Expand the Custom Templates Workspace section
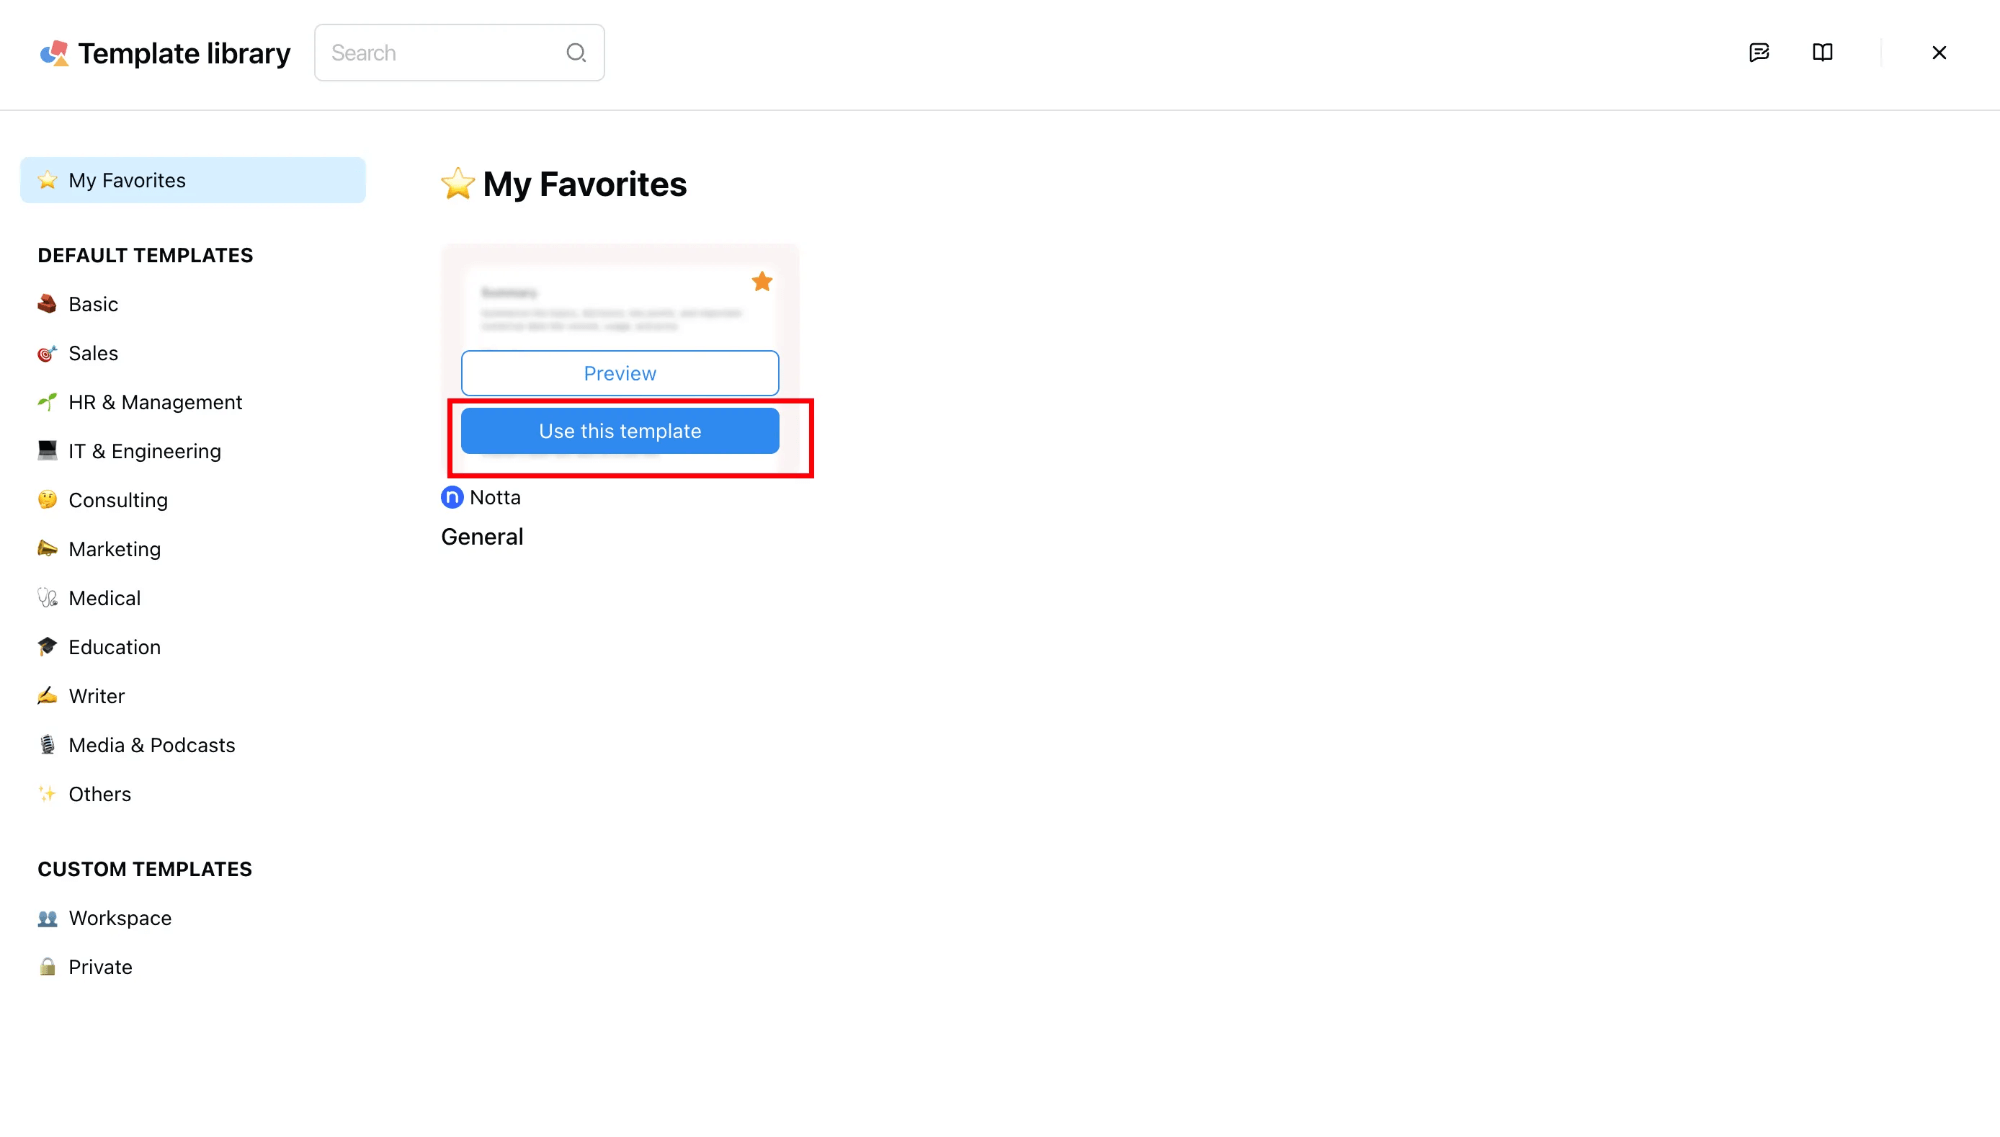Screen dimensions: 2000x1137 (121, 917)
